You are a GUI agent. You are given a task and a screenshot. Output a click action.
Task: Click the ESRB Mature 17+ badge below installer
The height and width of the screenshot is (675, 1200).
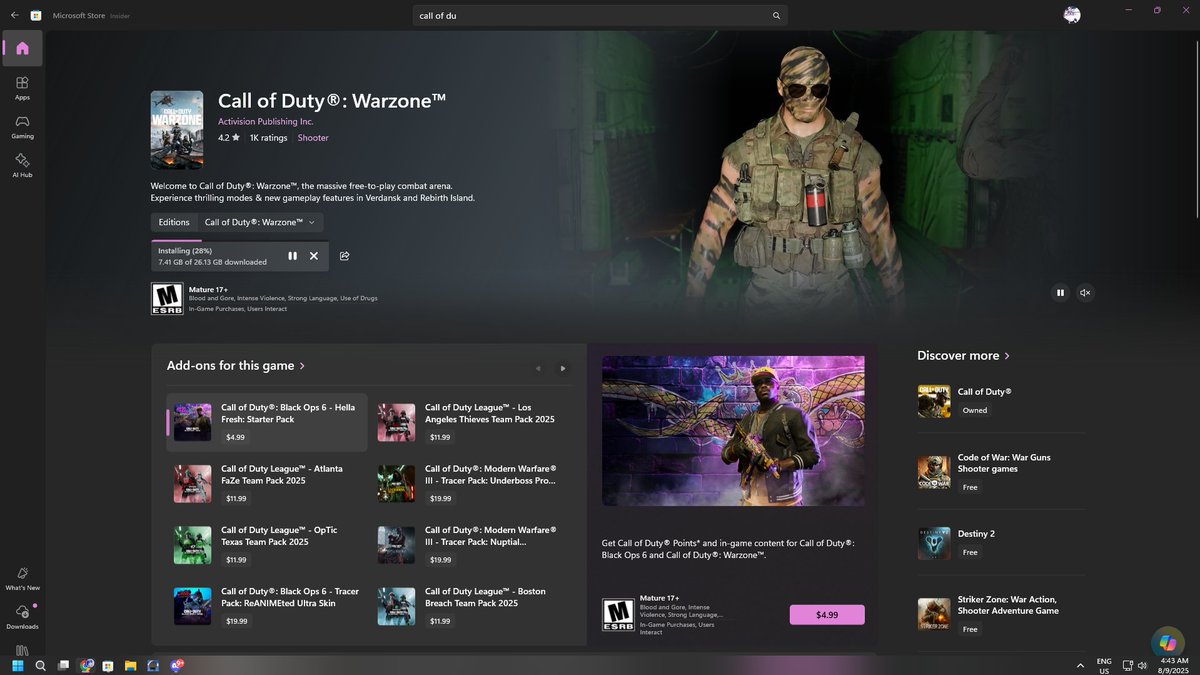[x=167, y=298]
